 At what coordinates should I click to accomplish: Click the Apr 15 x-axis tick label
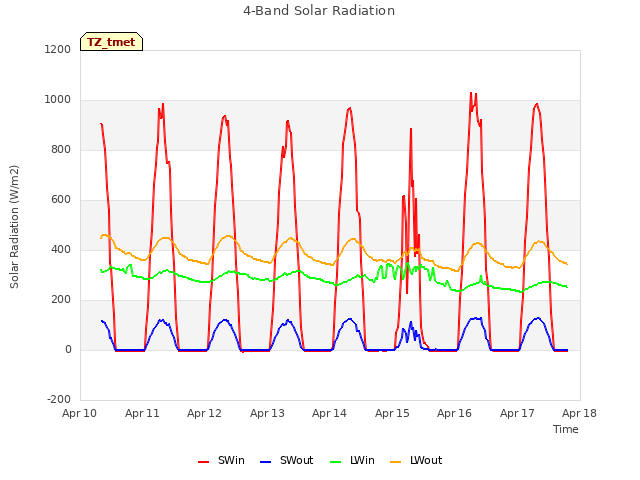[x=392, y=413]
